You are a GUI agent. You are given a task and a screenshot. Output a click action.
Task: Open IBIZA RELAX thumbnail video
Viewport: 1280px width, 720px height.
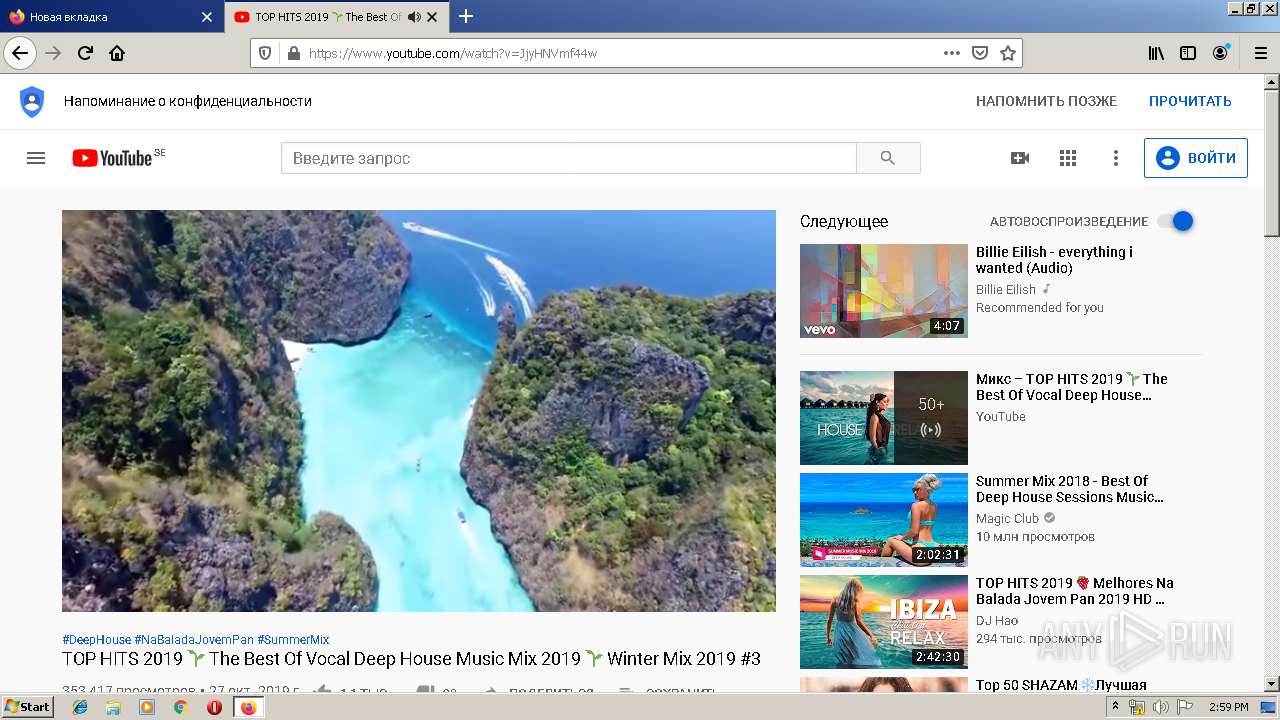coord(884,622)
